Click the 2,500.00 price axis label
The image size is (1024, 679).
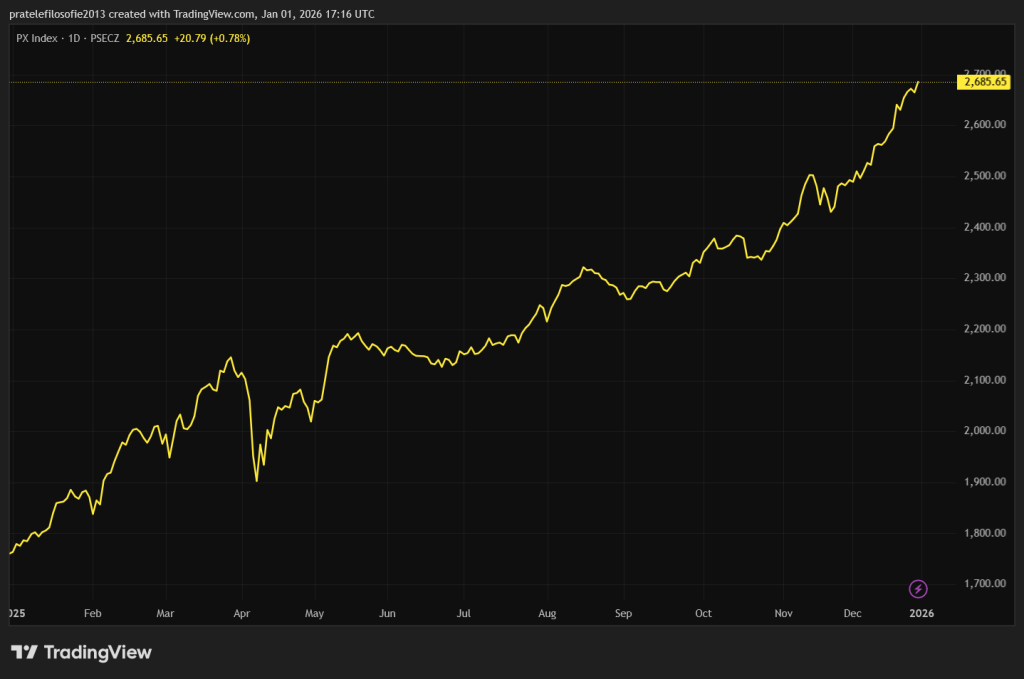pyautogui.click(x=984, y=176)
